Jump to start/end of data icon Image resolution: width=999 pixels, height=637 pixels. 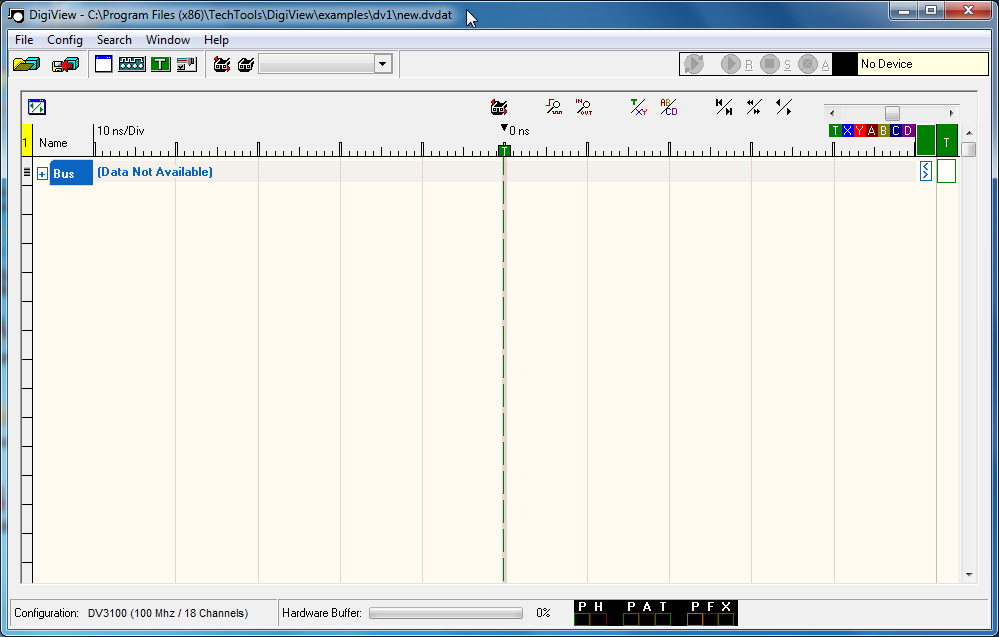(x=724, y=107)
